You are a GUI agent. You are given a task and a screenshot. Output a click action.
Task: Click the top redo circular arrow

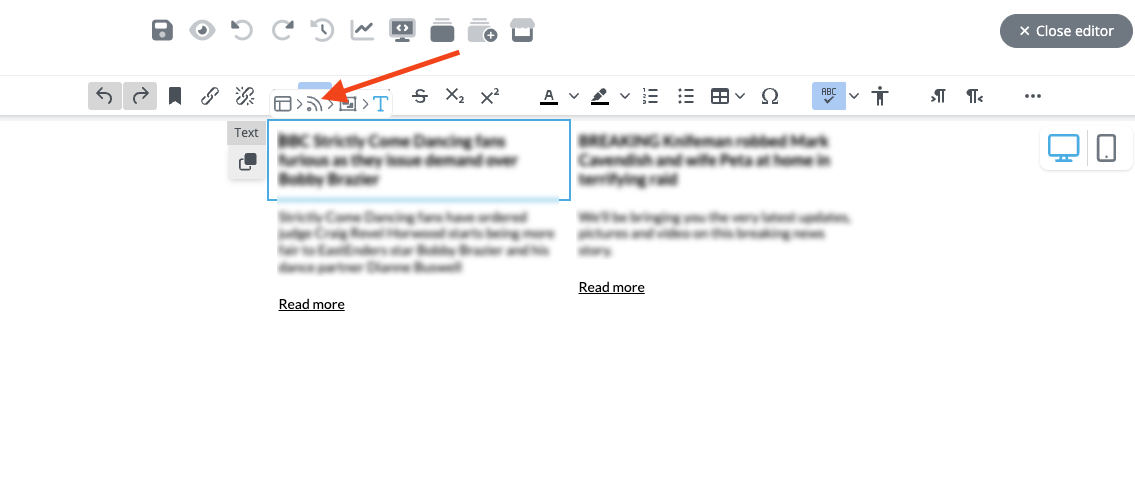tap(282, 30)
